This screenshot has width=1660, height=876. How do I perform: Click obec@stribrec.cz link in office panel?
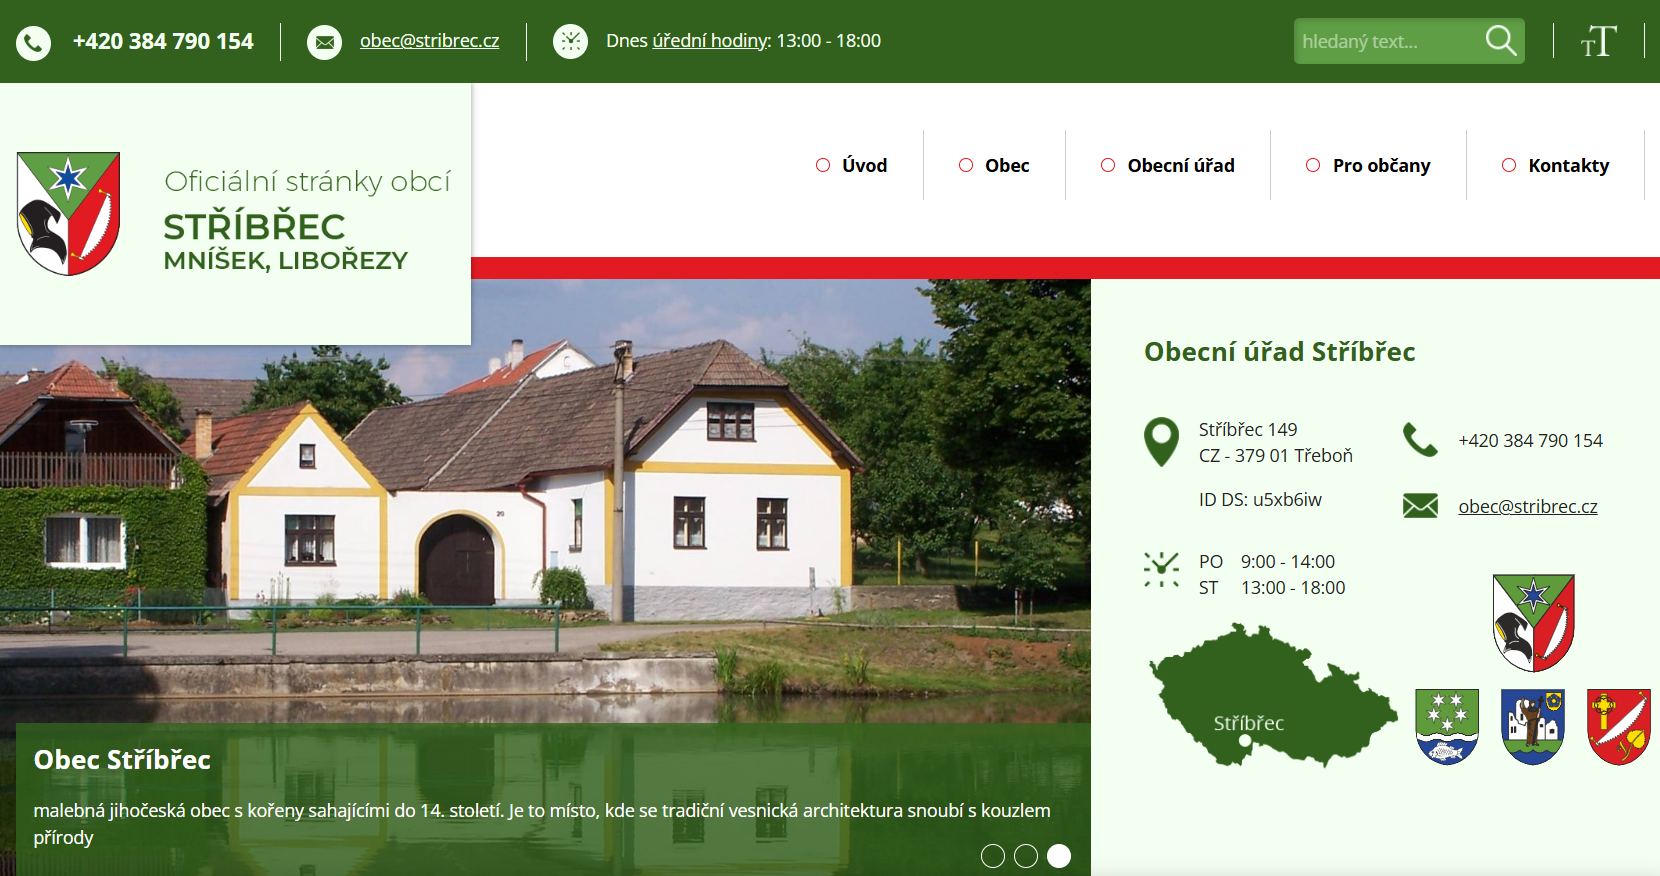tap(1527, 506)
